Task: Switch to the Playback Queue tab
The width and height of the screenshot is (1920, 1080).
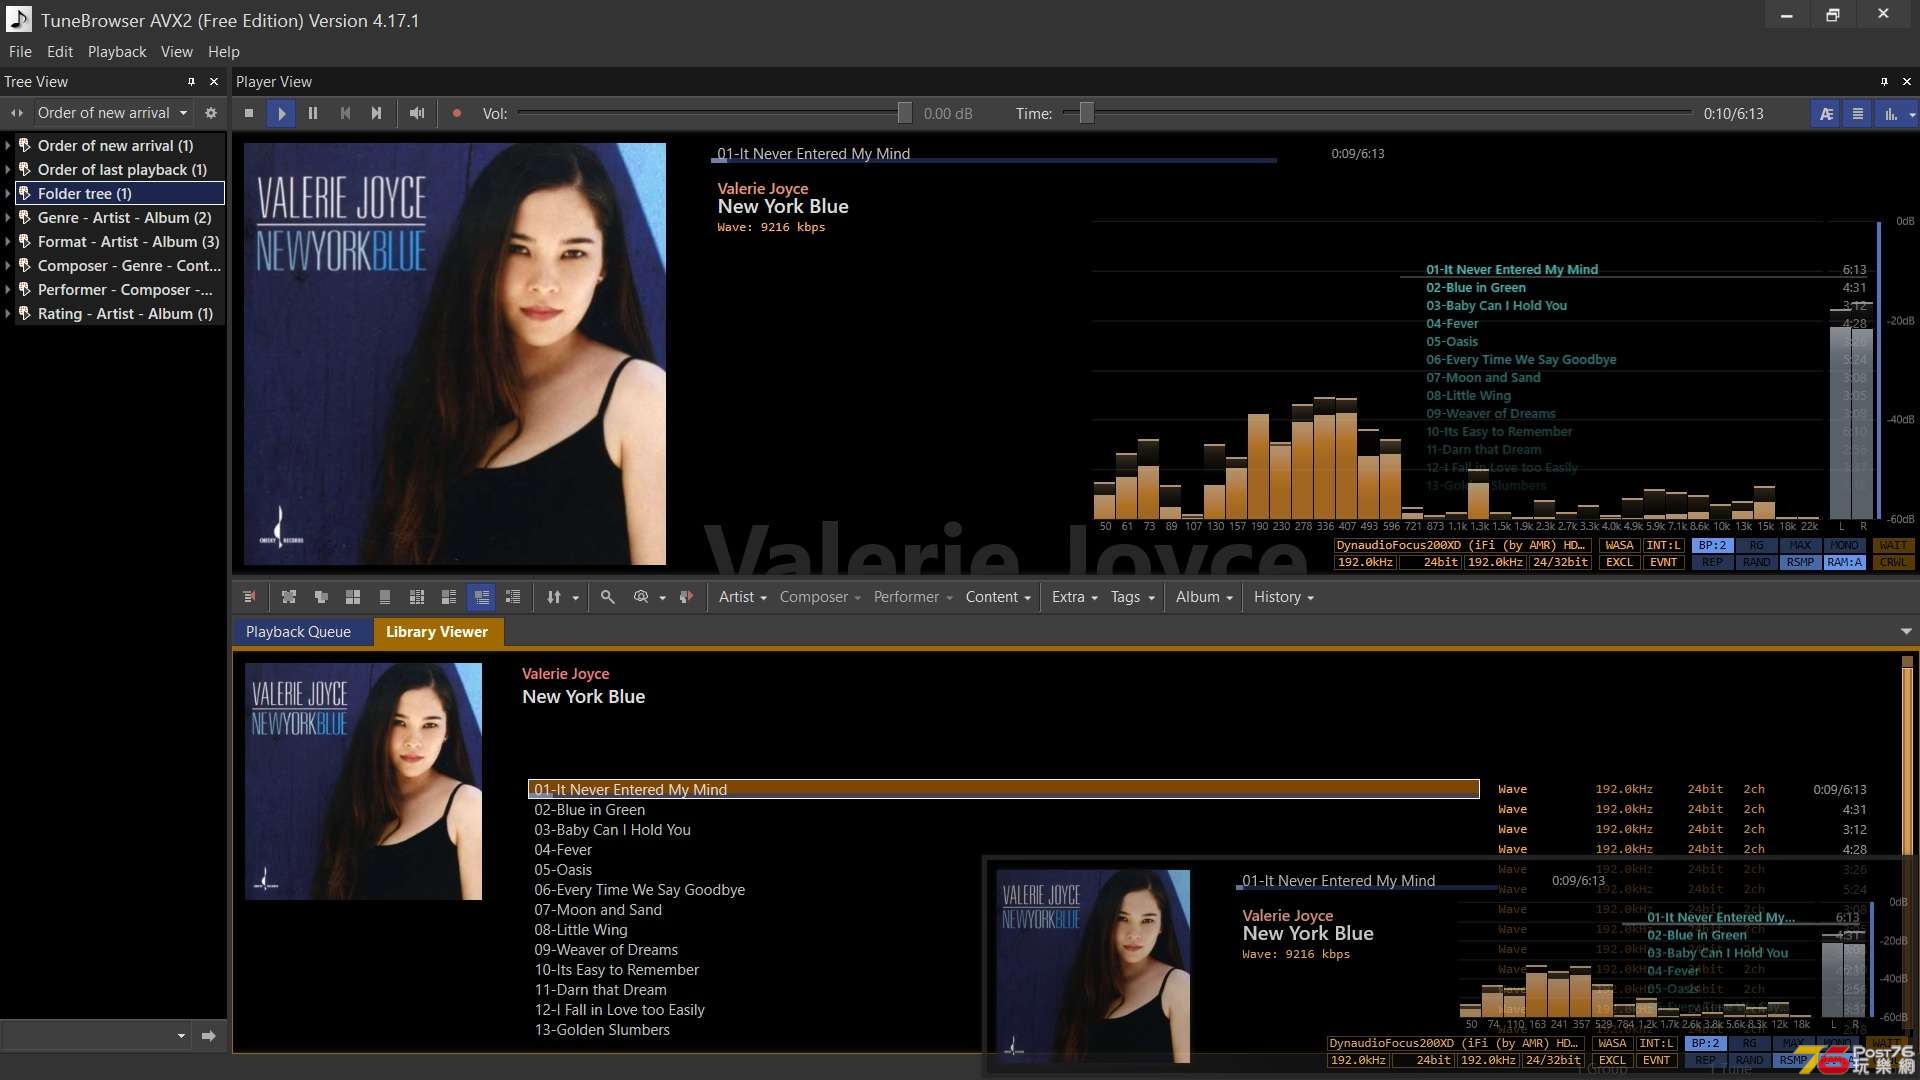Action: [297, 630]
